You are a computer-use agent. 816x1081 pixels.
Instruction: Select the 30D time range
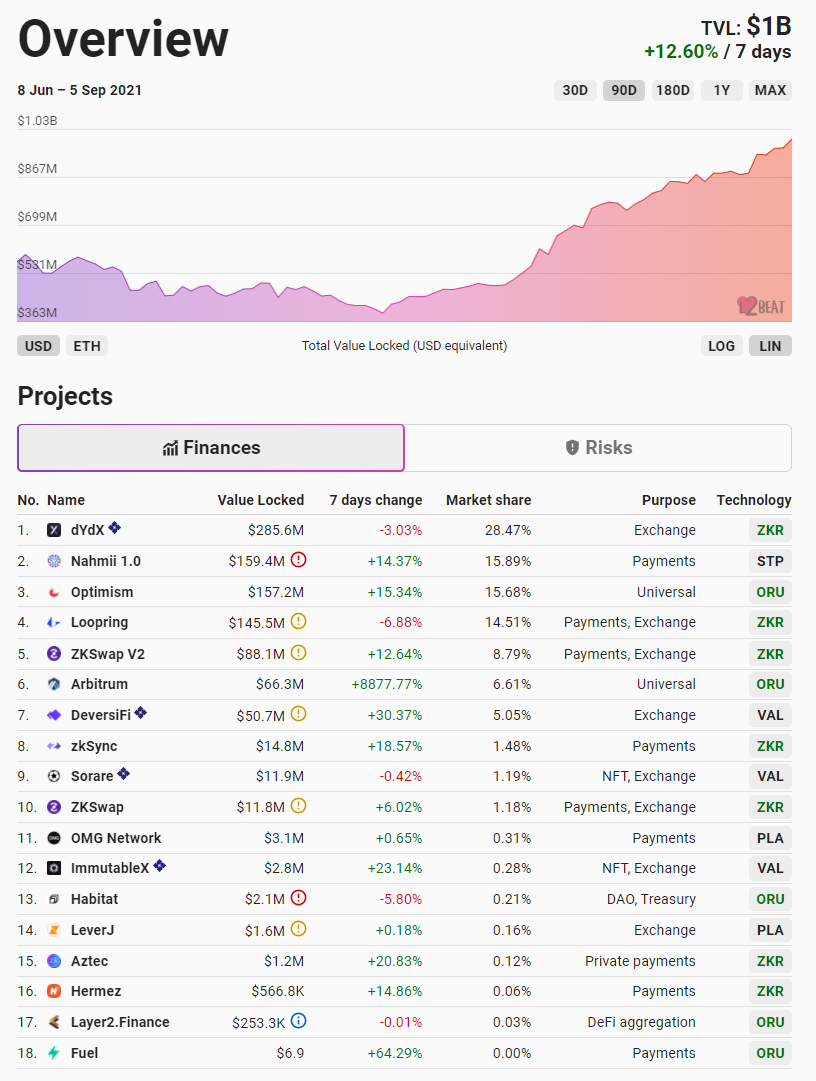(575, 90)
